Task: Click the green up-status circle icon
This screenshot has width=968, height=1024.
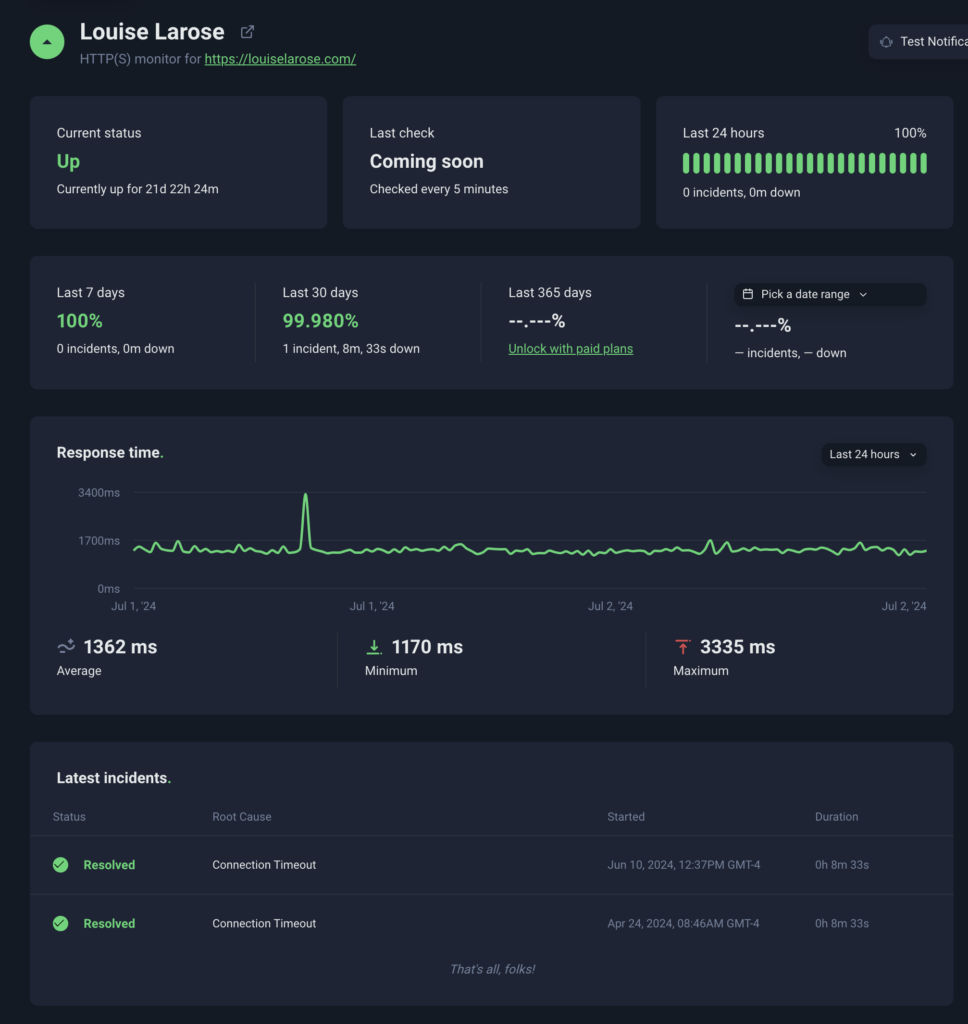Action: click(x=47, y=42)
